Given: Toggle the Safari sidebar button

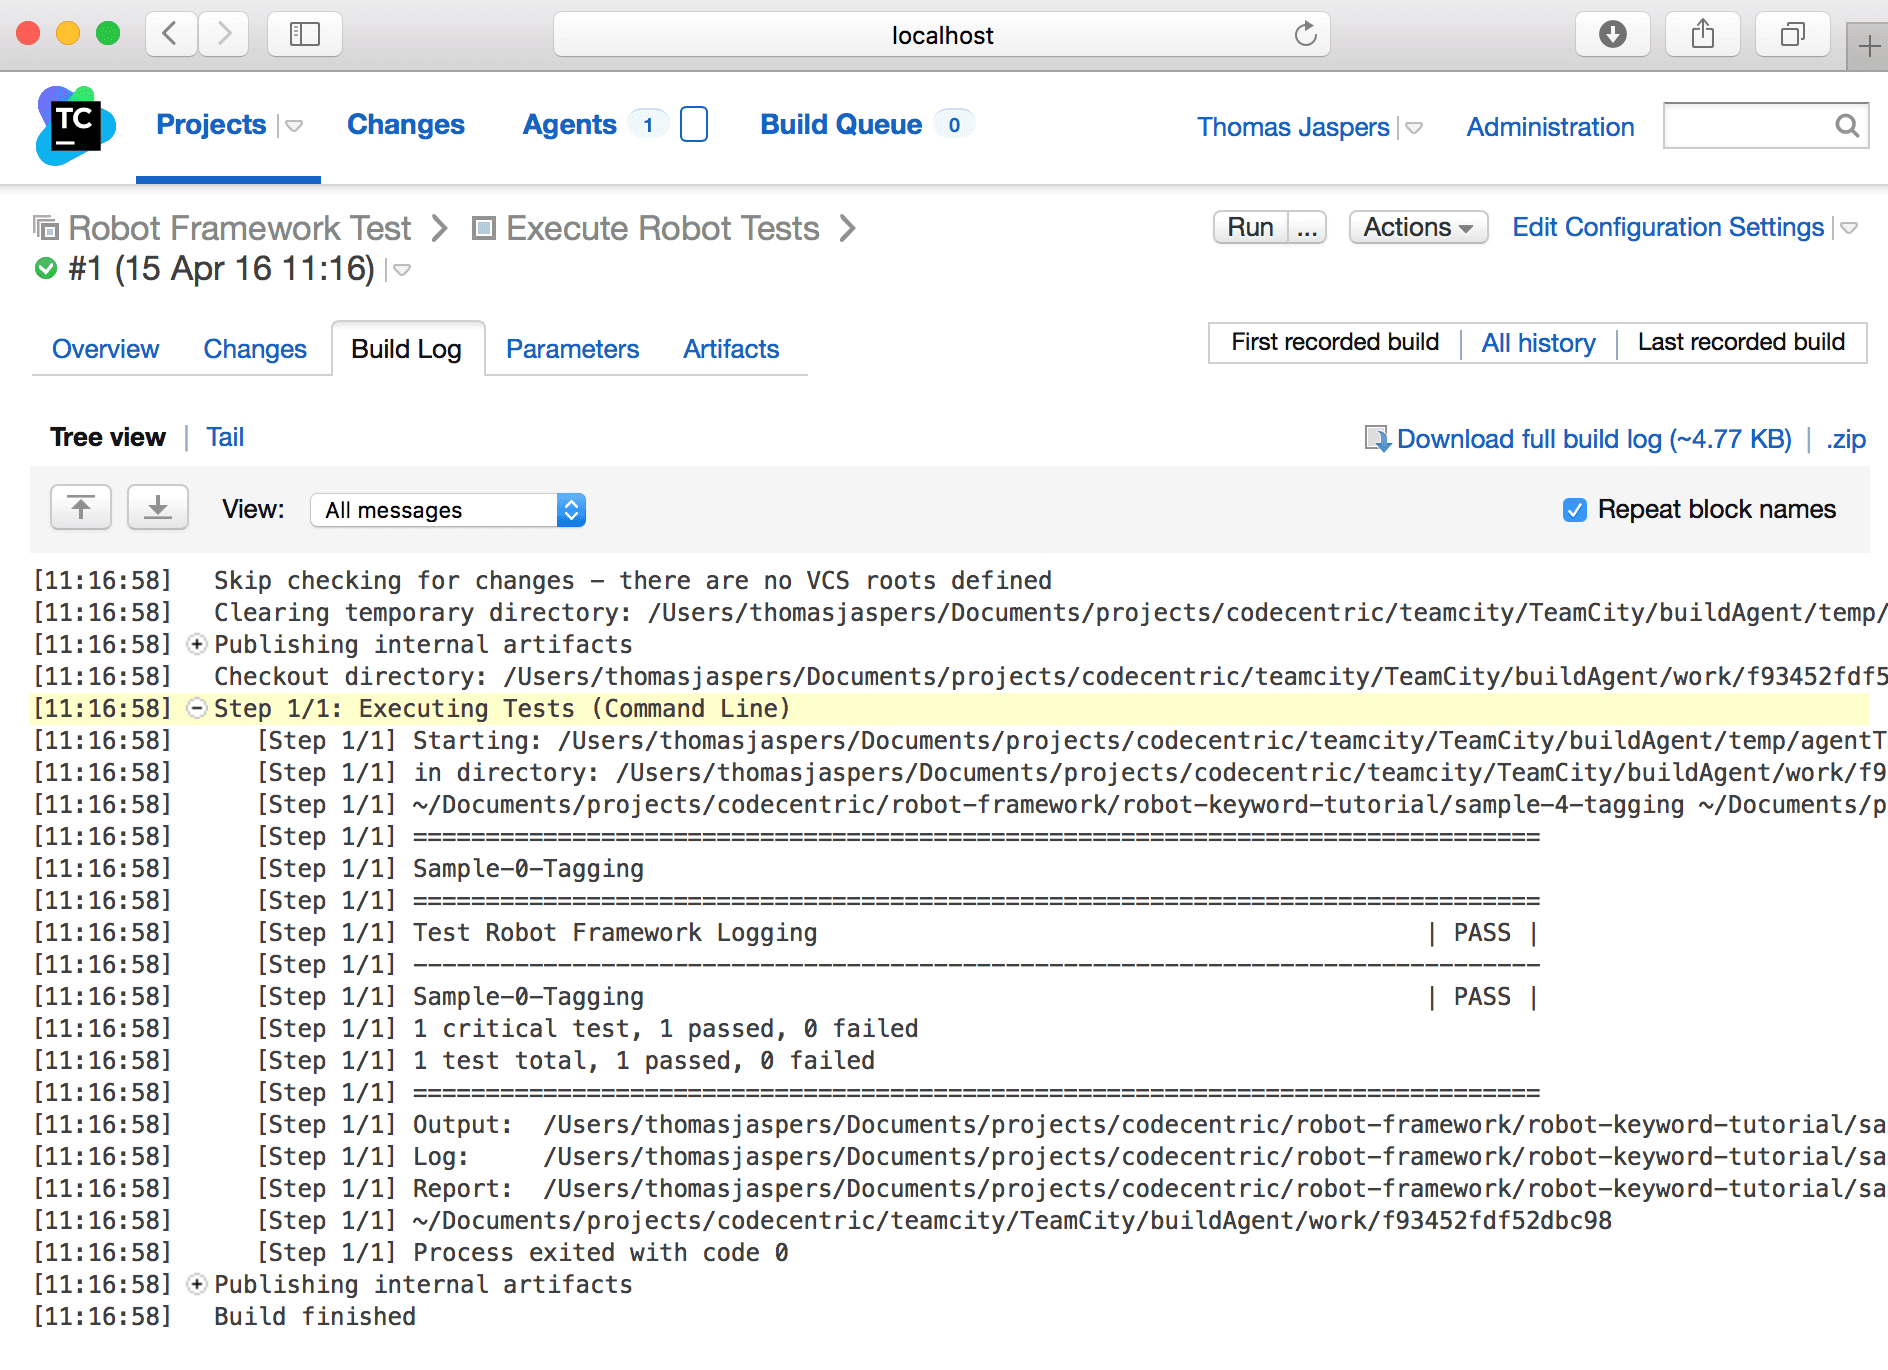Looking at the screenshot, I should click(x=305, y=35).
